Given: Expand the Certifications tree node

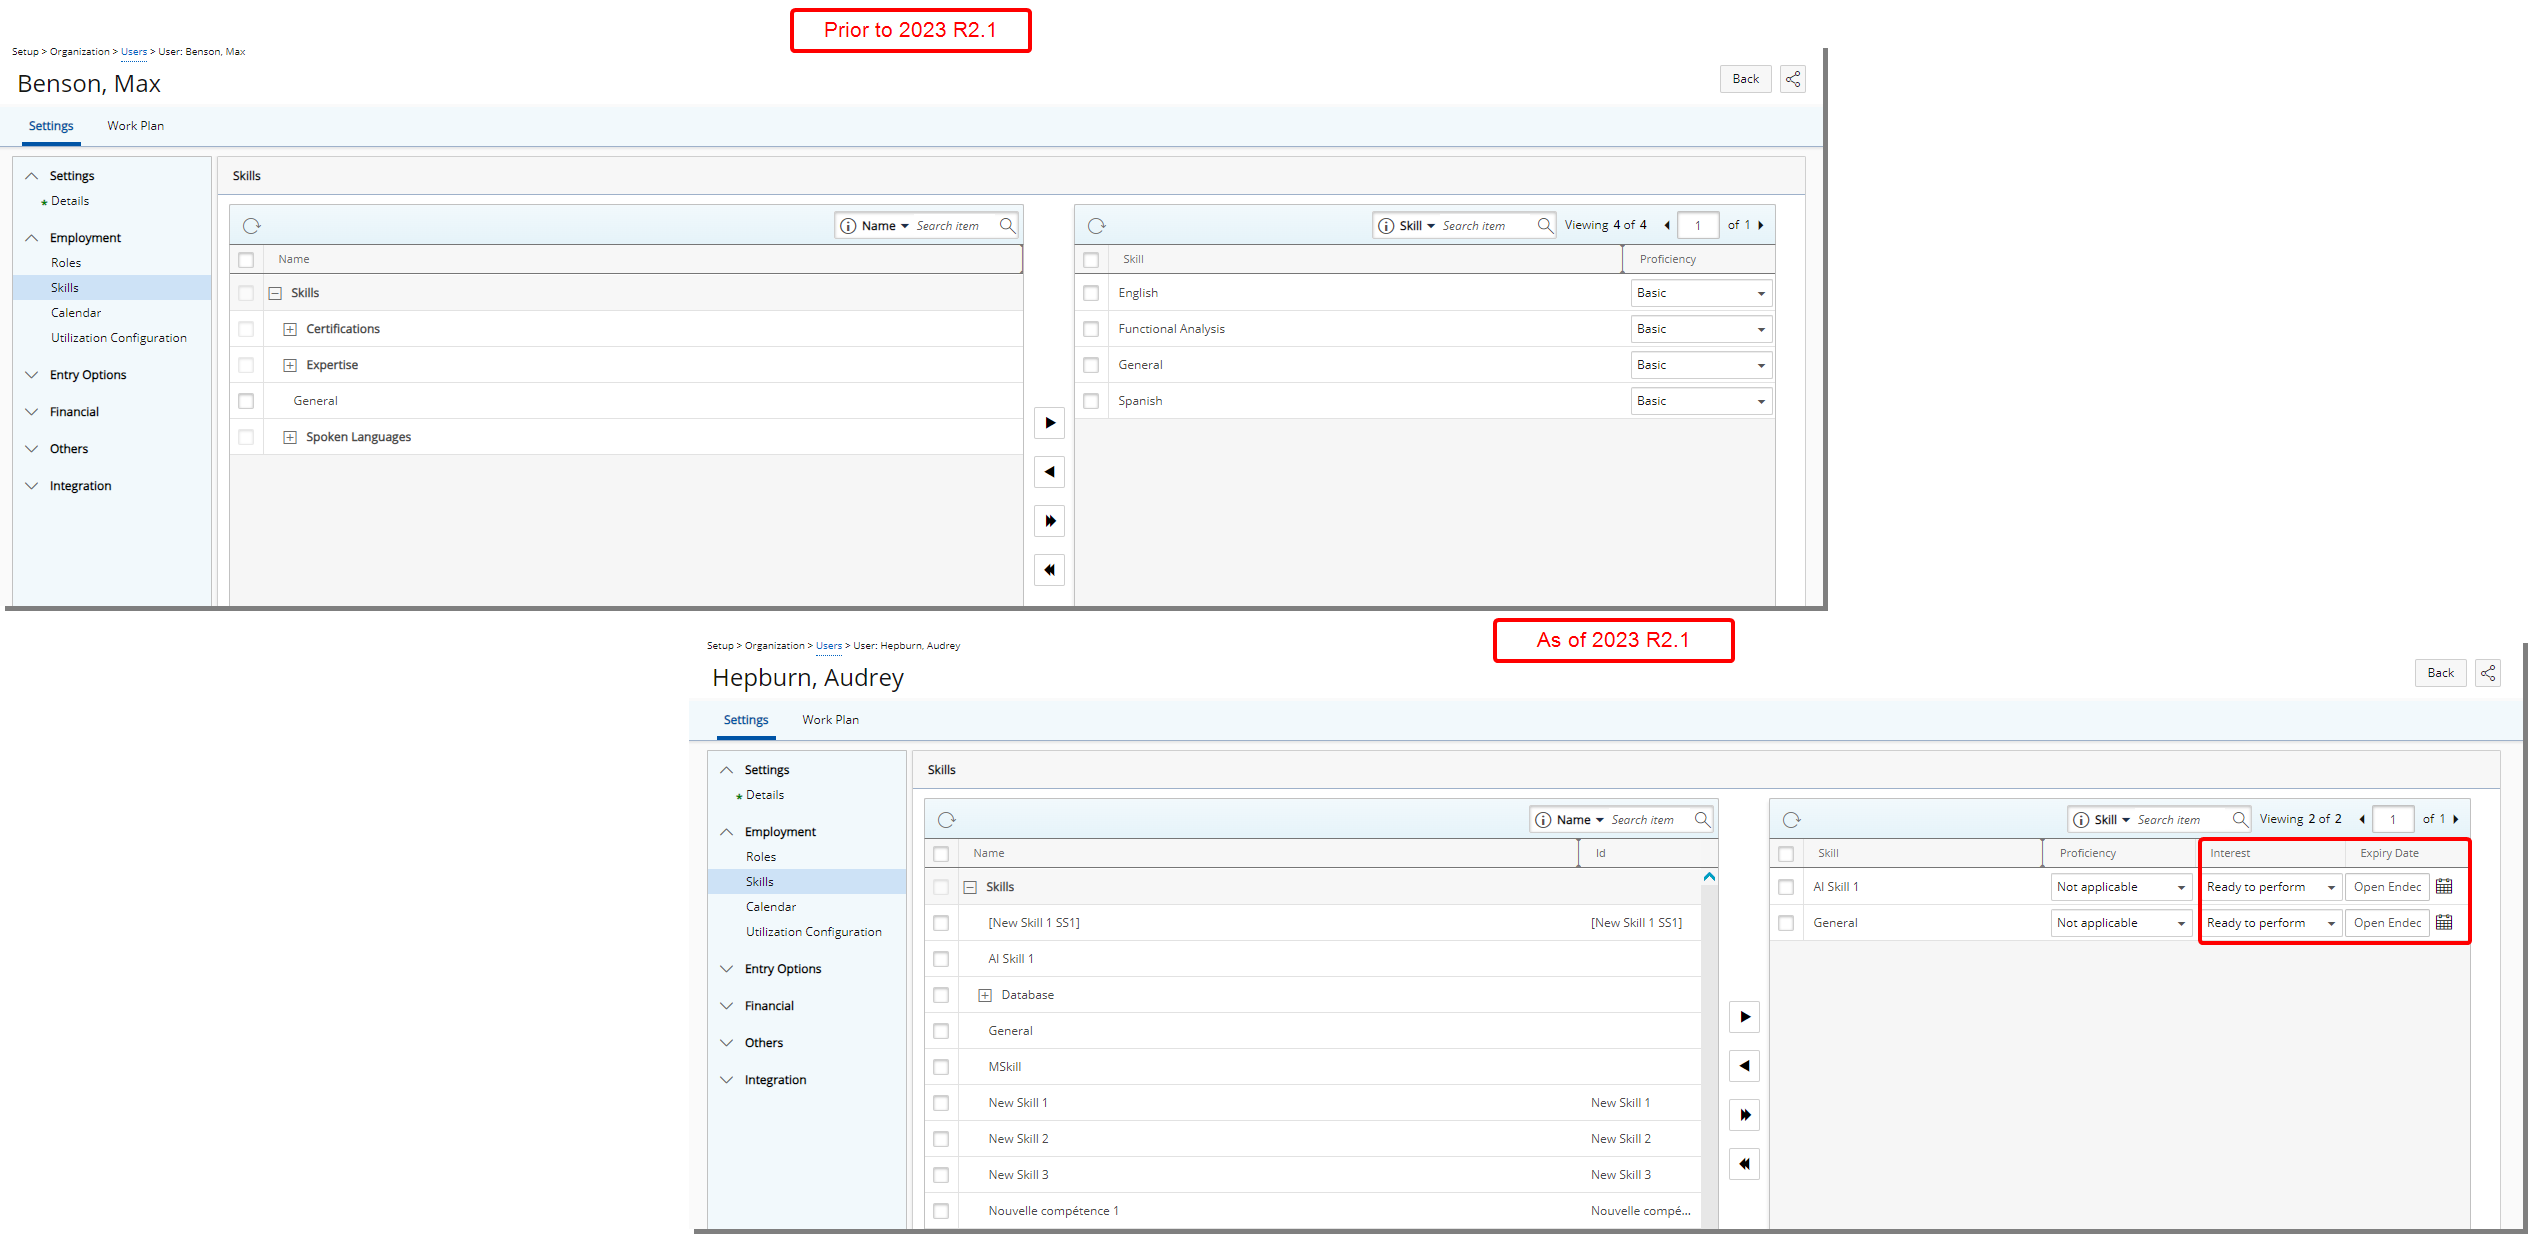Looking at the screenshot, I should [x=290, y=329].
